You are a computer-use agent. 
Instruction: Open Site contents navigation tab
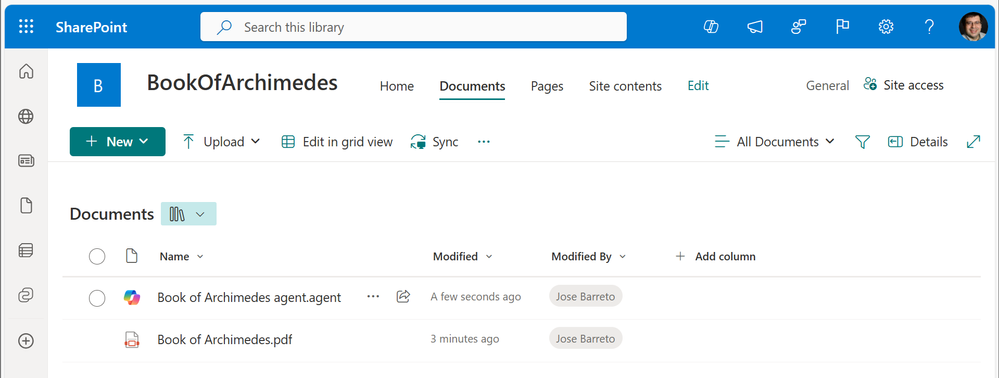point(625,86)
